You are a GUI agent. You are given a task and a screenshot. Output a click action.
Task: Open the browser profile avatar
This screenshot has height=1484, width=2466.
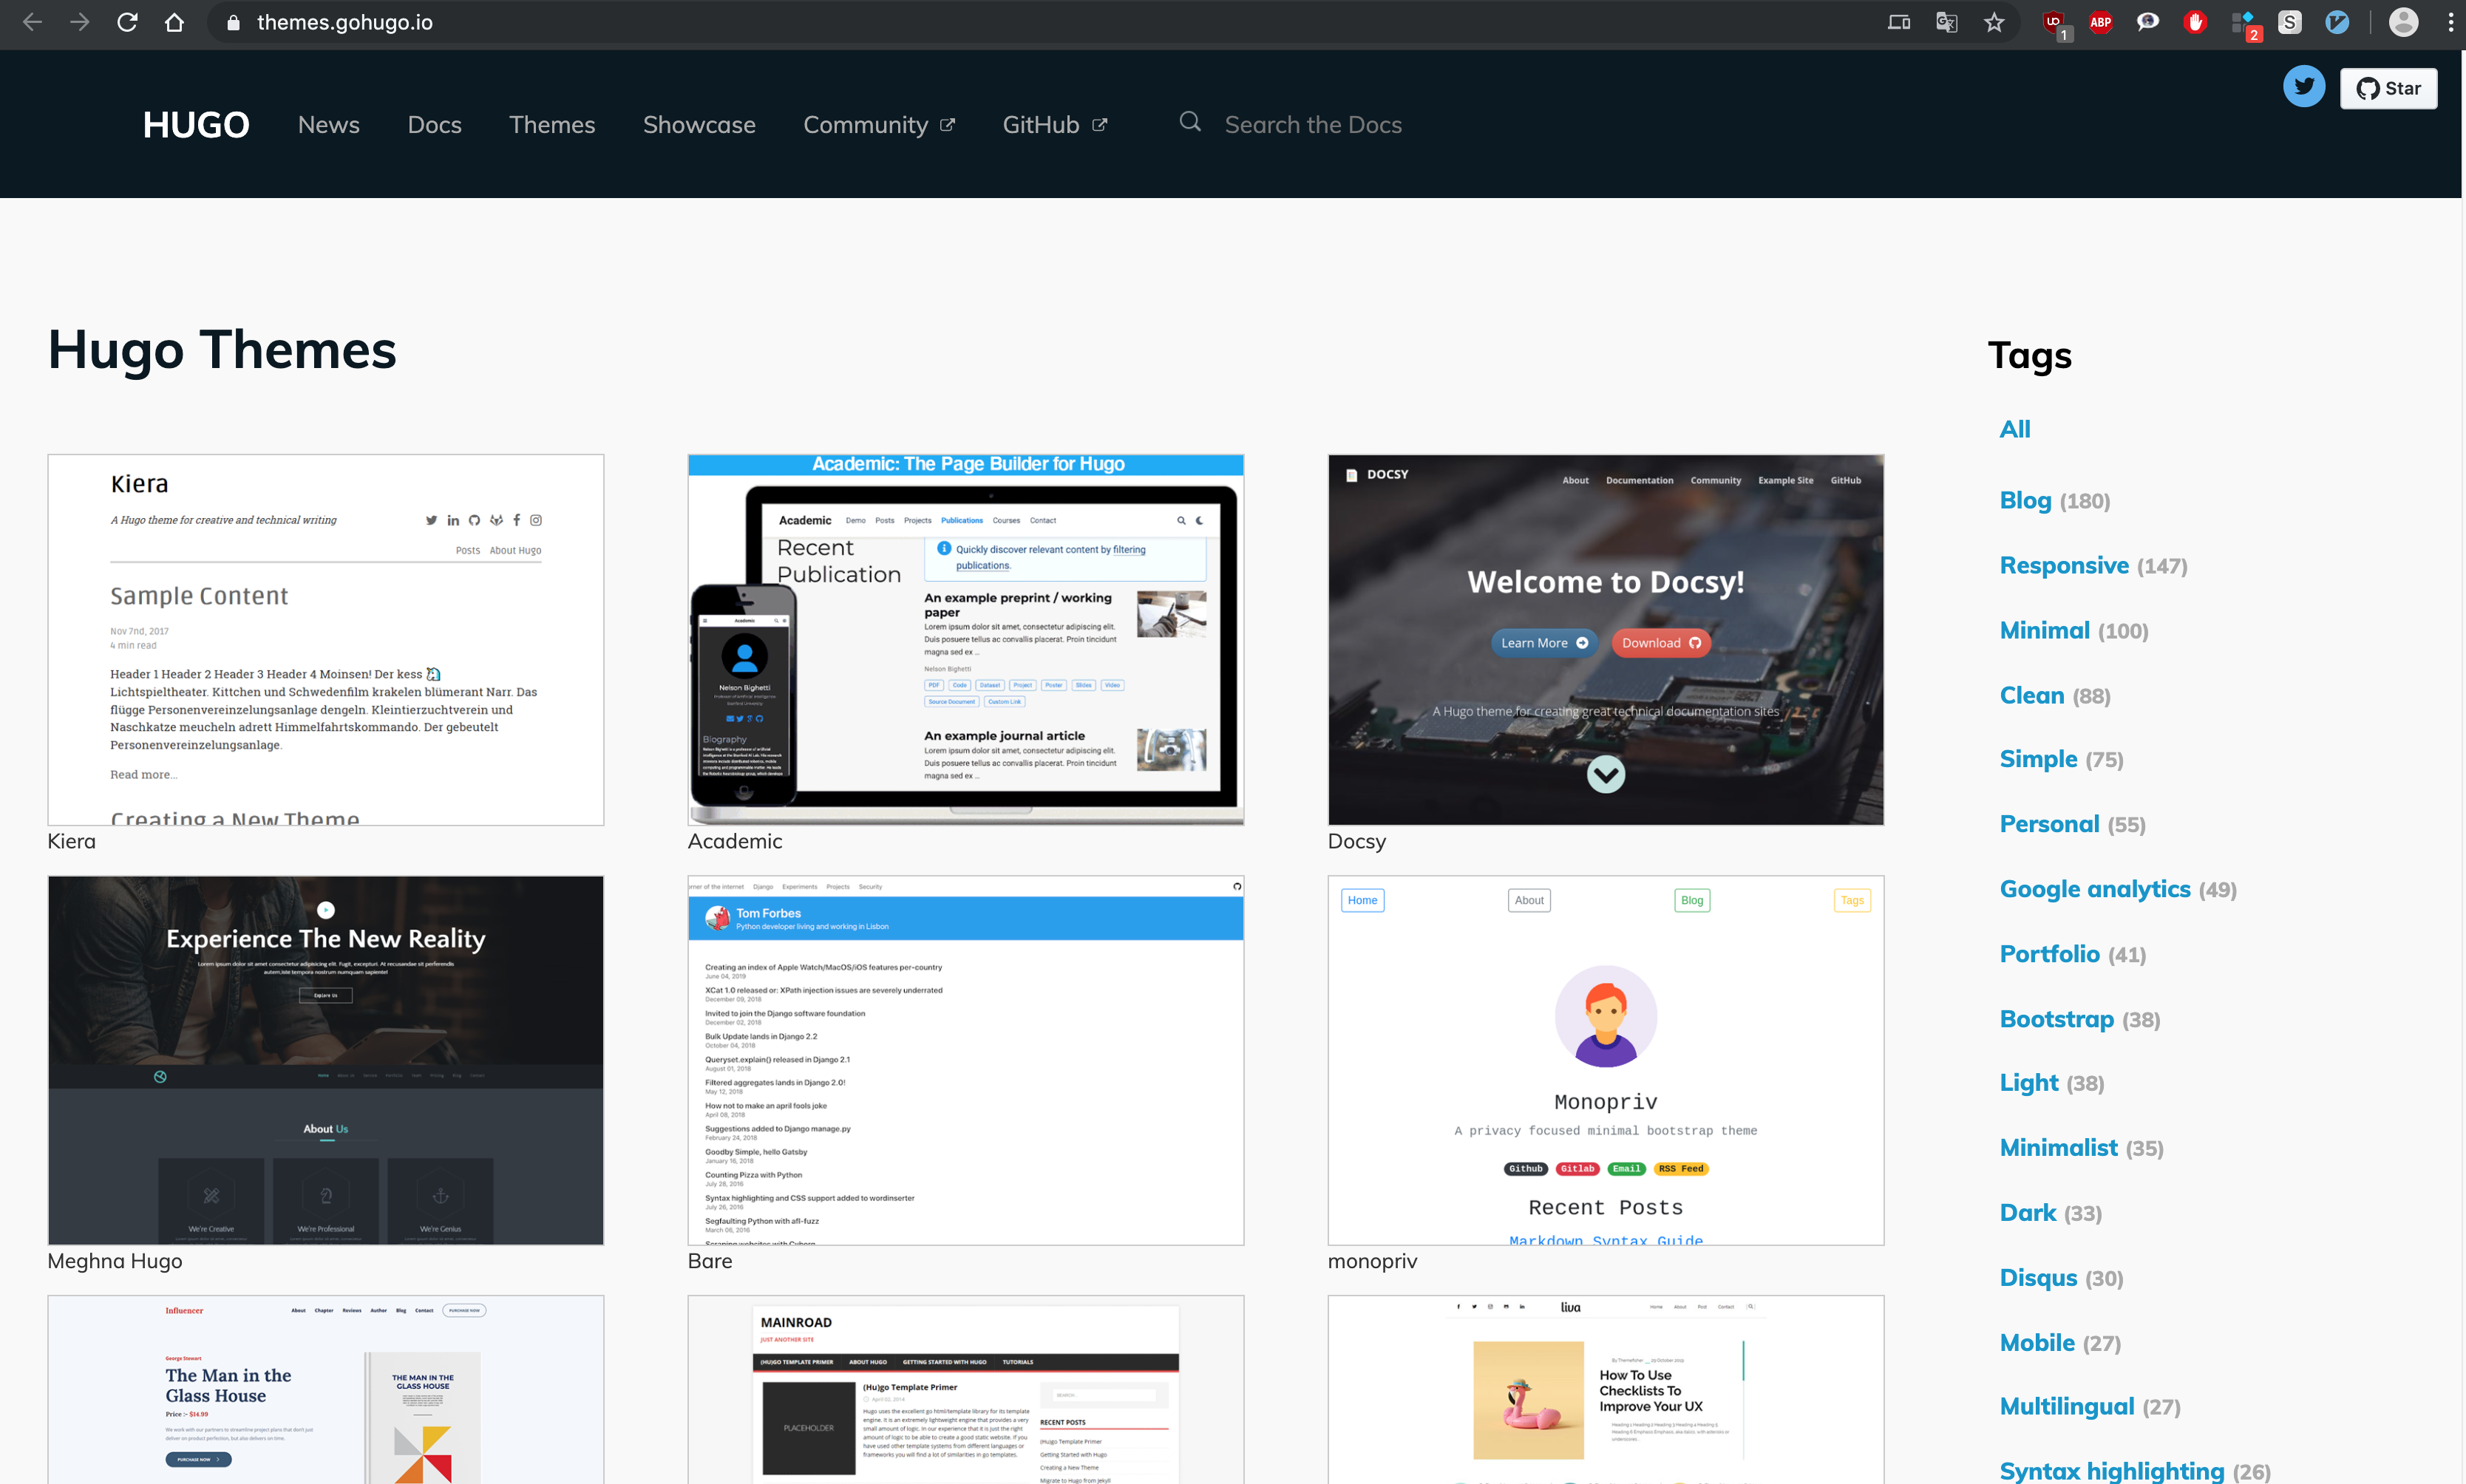[2403, 22]
